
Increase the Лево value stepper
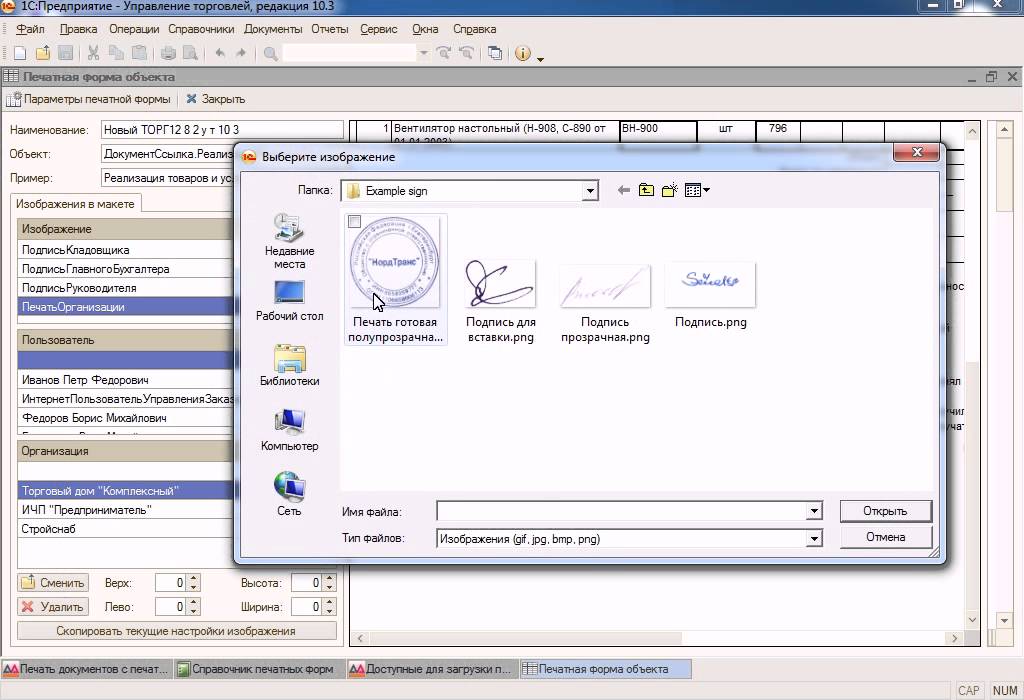click(x=193, y=602)
